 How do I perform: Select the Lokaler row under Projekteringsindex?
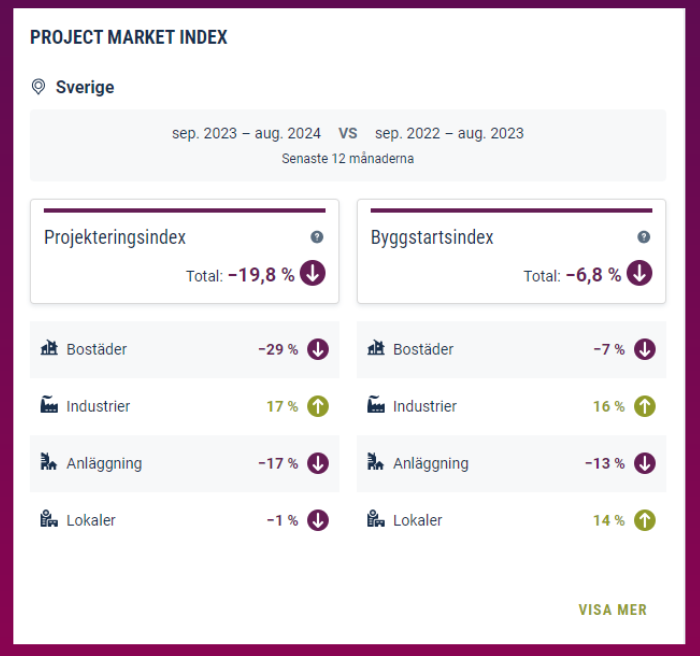184,521
